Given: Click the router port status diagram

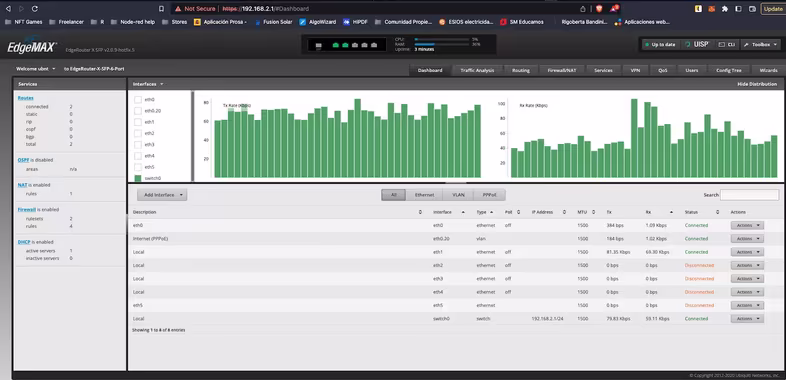Looking at the screenshot, I should 347,45.
